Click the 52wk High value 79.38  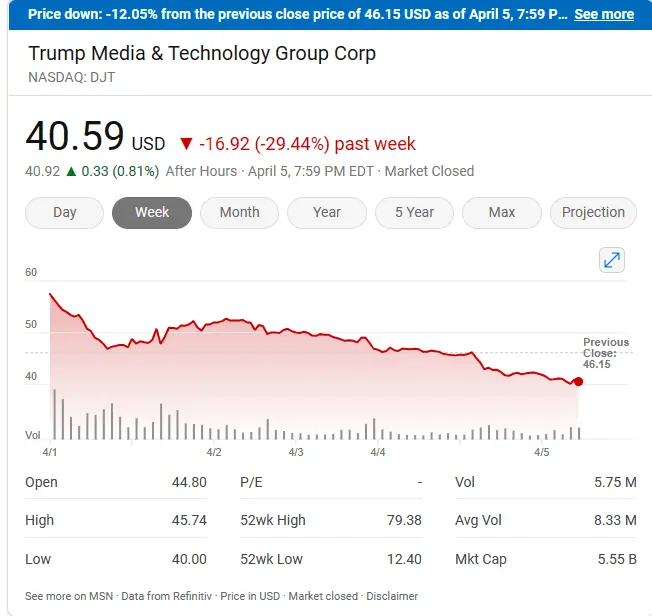[x=403, y=520]
